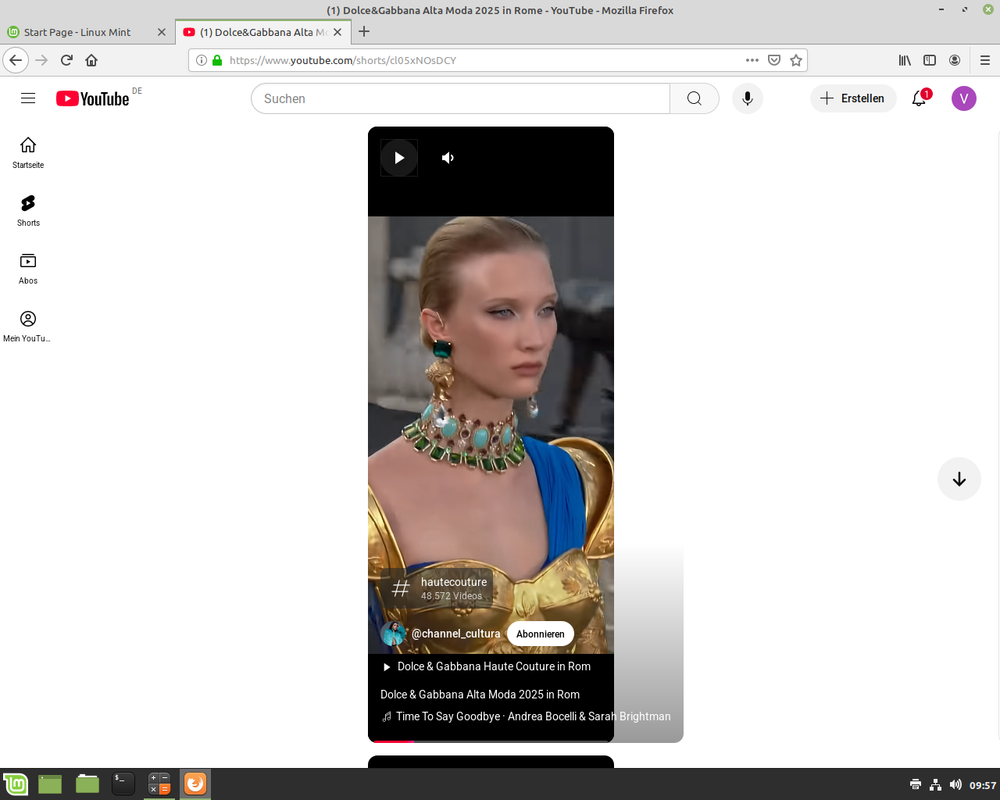Subscribe with the Abonnieren button
This screenshot has width=1000, height=800.
coord(540,633)
